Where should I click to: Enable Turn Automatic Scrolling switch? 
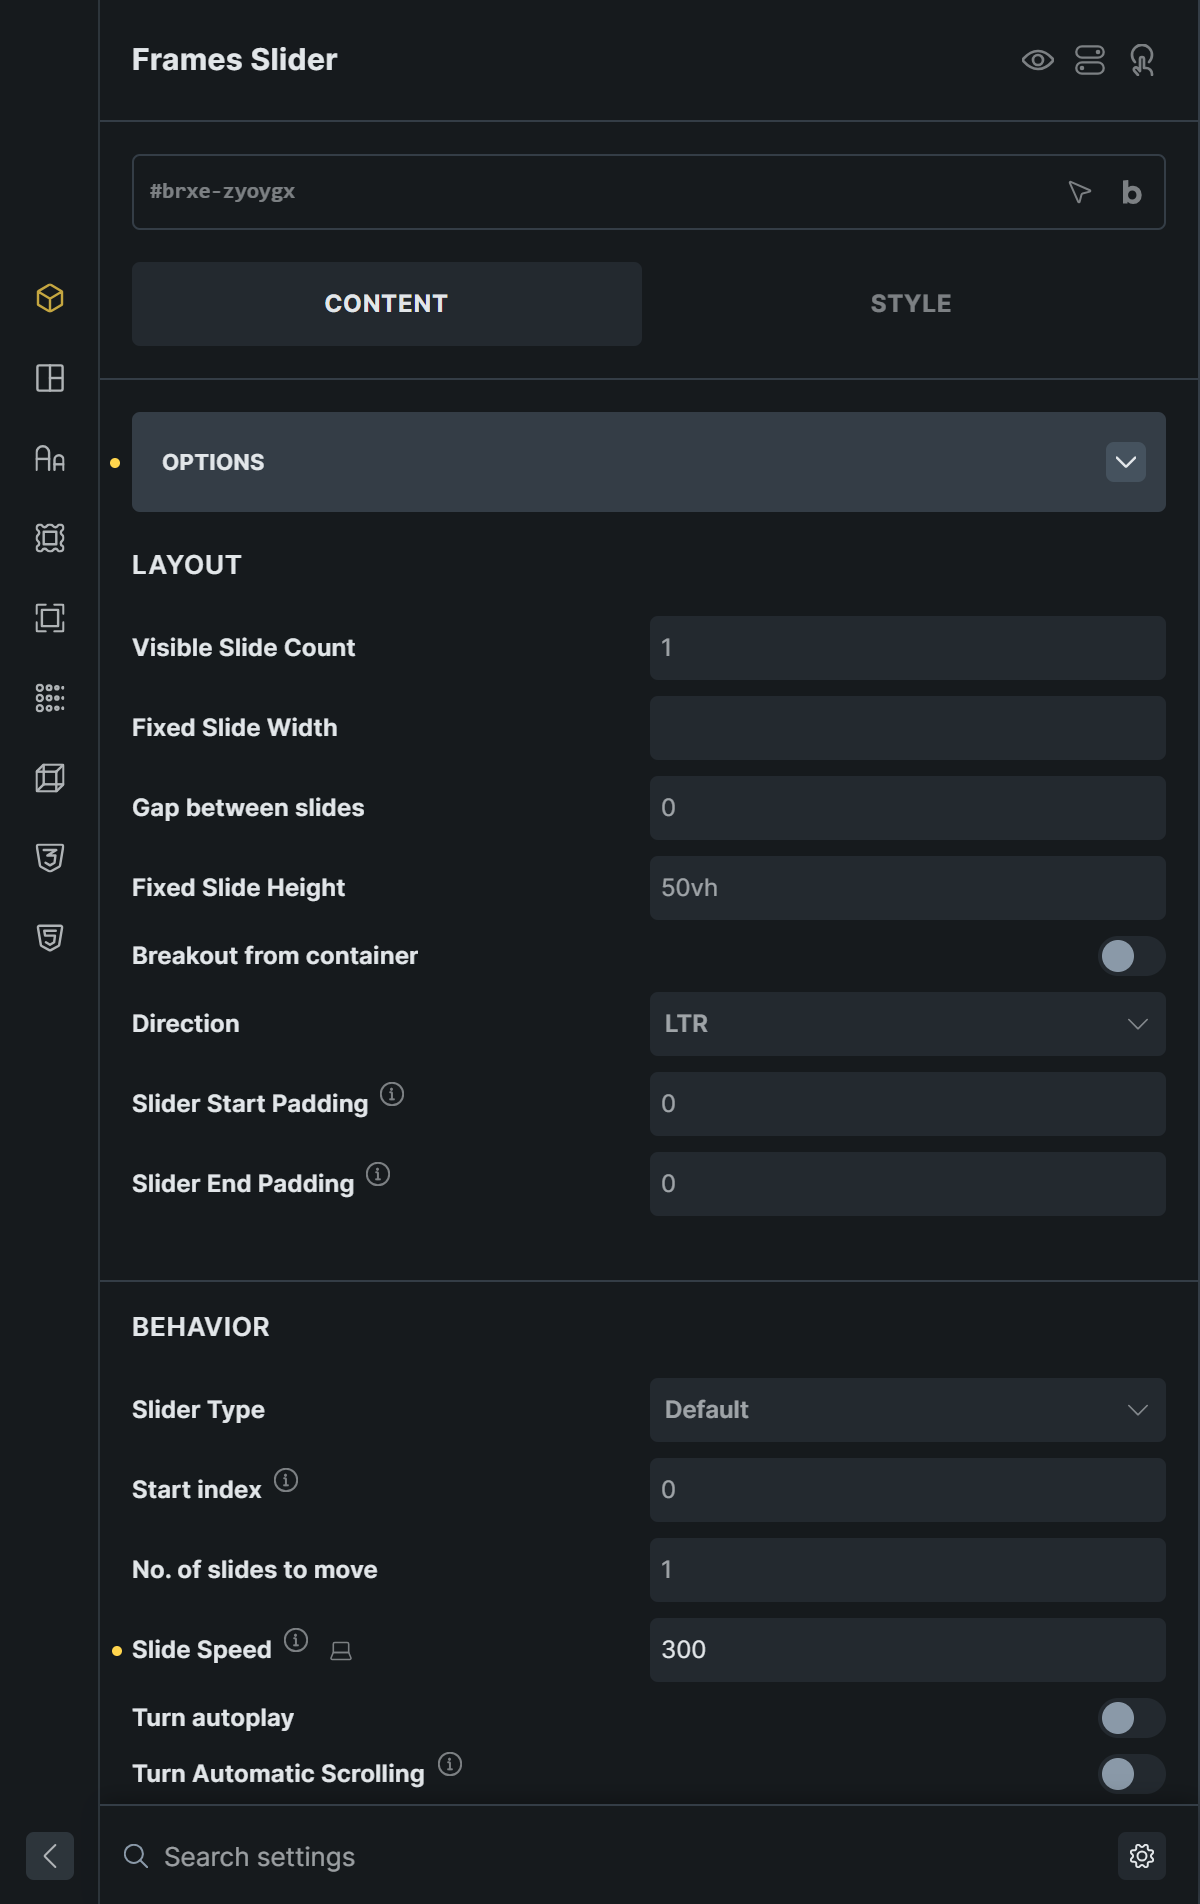pos(1132,1774)
